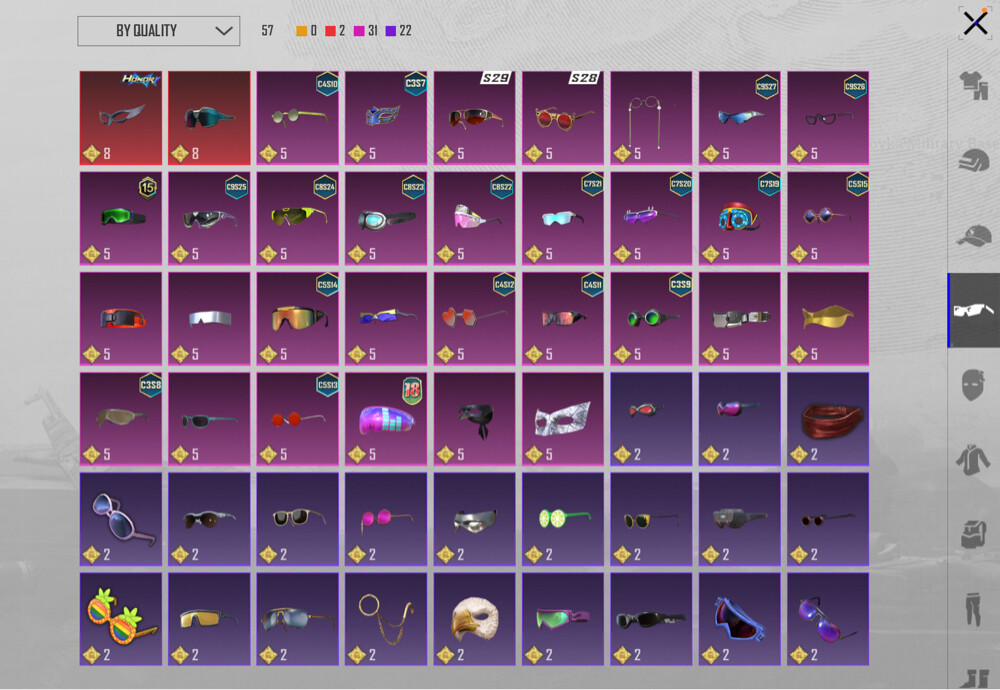The width and height of the screenshot is (1000, 690).
Task: Select the C5S15 hexagon glasses item
Action: point(828,218)
